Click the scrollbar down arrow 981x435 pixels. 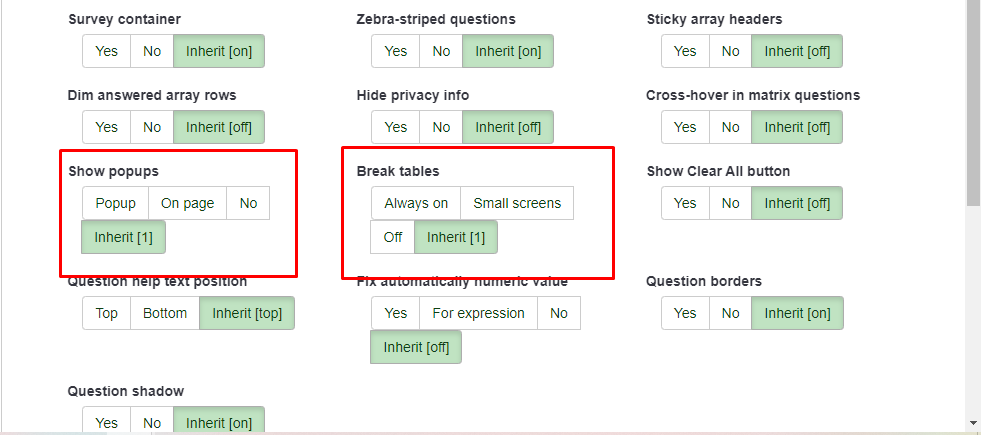pyautogui.click(x=973, y=423)
